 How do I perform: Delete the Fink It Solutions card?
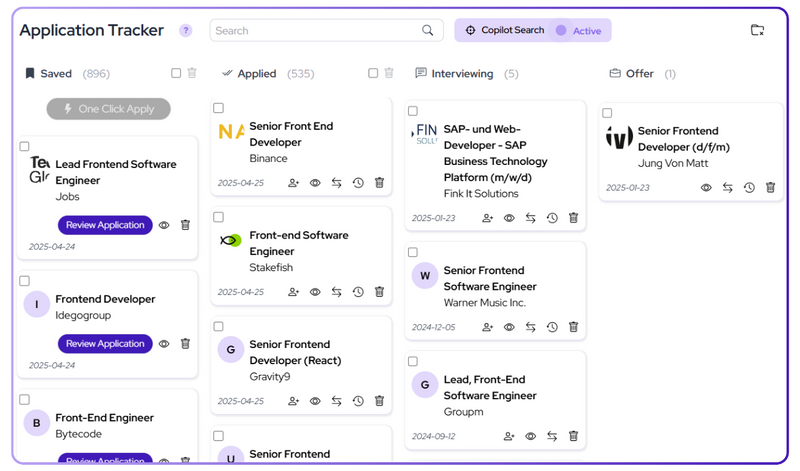click(573, 218)
